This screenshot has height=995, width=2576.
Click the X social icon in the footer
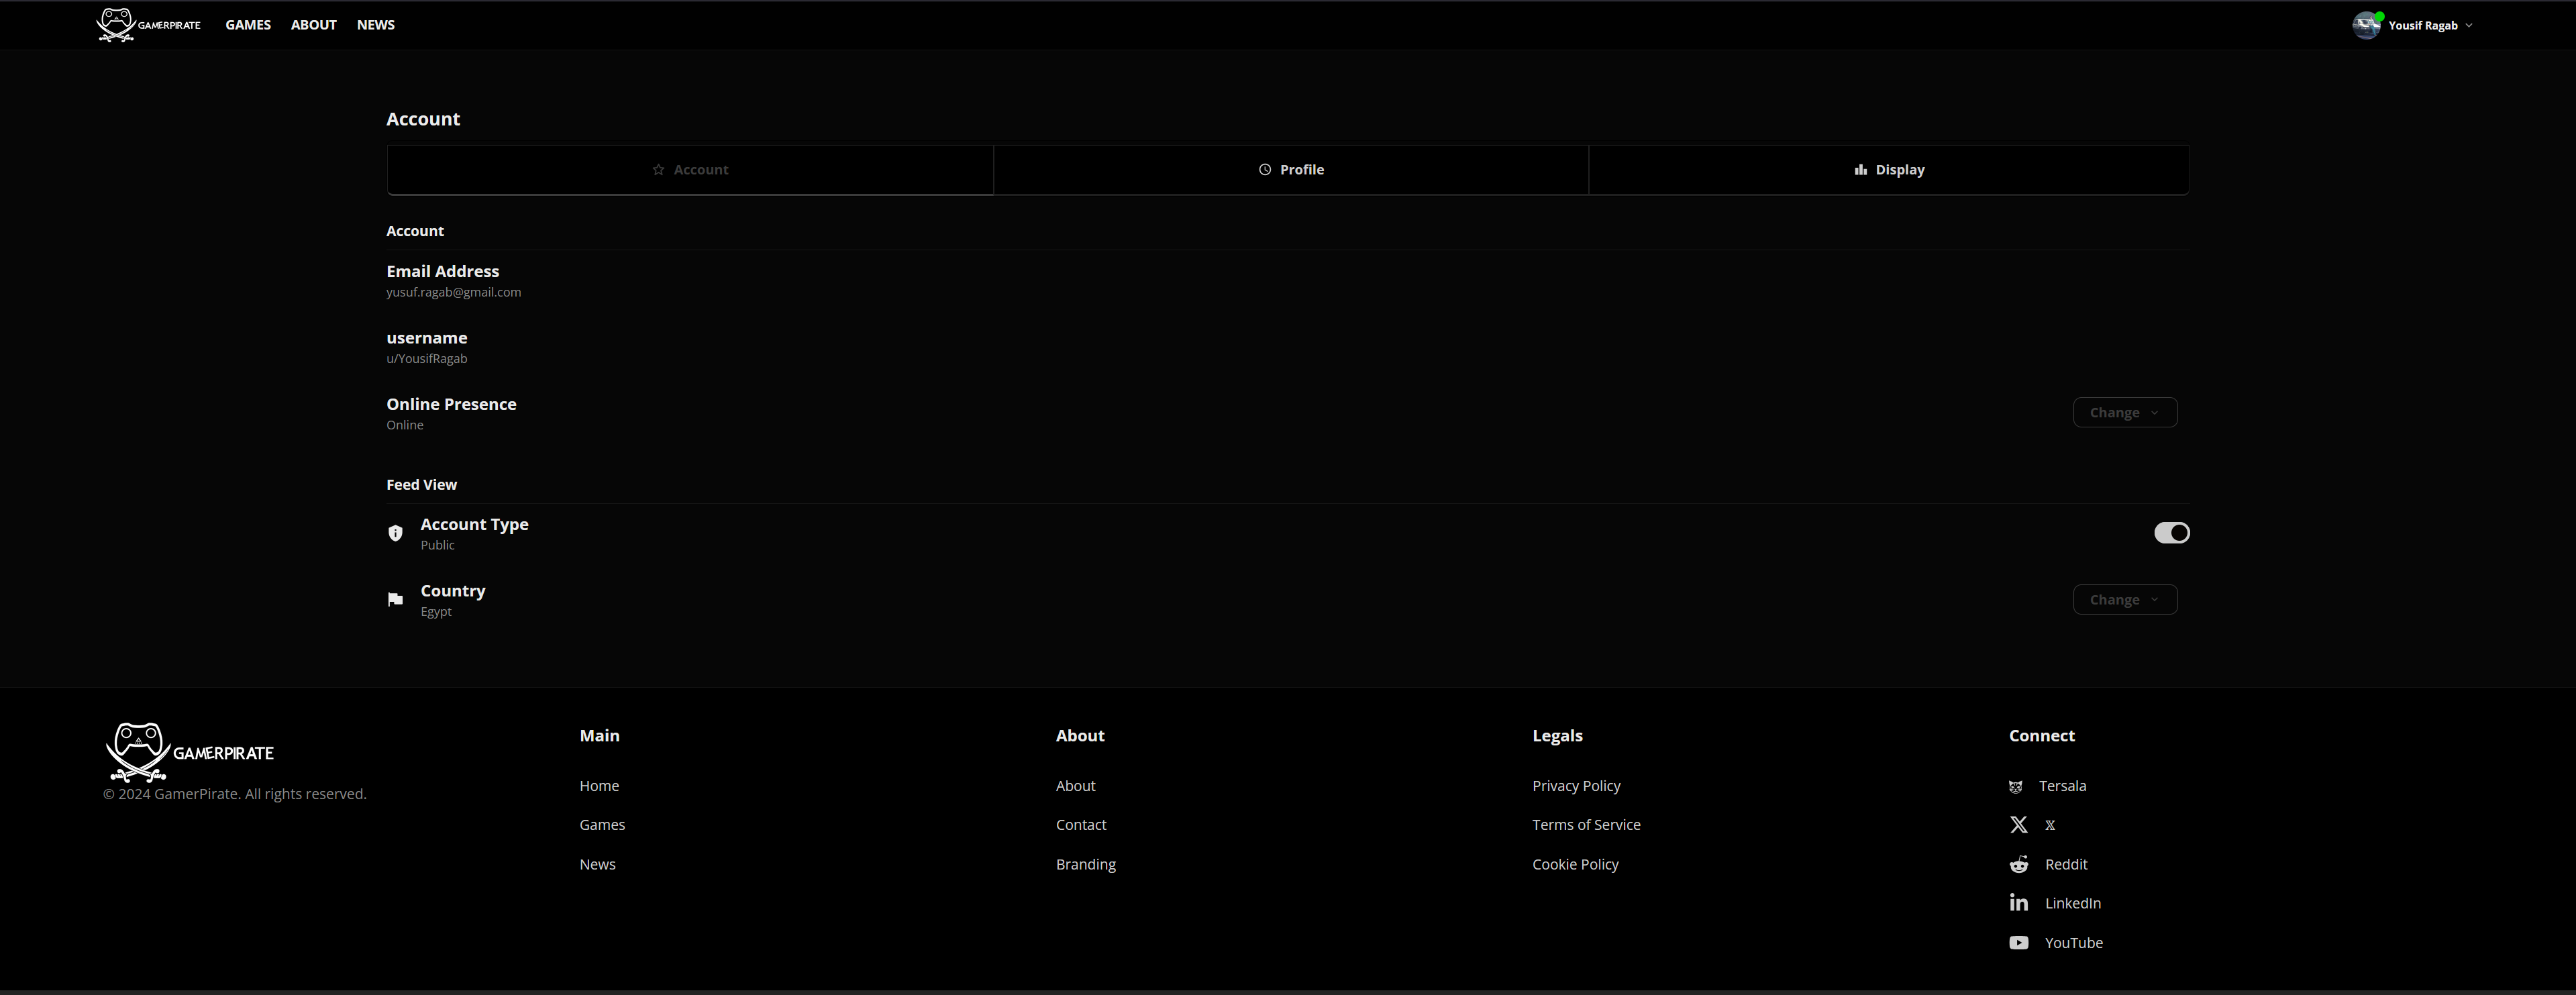pos(2018,825)
